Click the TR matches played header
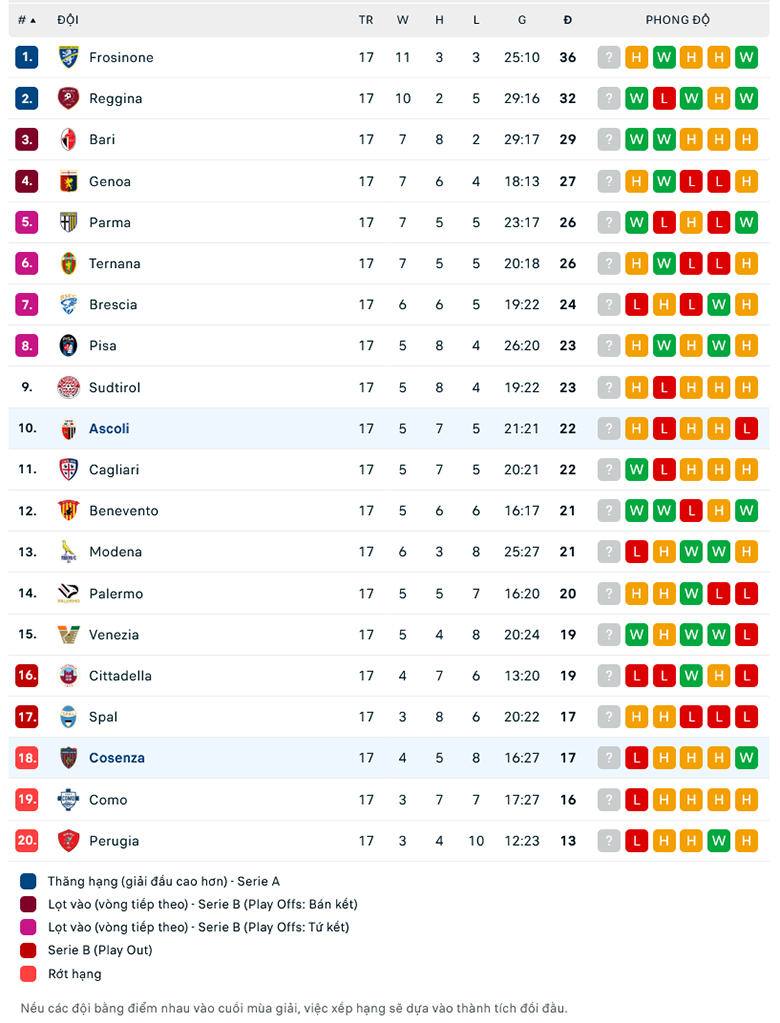Image resolution: width=780 pixels, height=1023 pixels. [366, 20]
